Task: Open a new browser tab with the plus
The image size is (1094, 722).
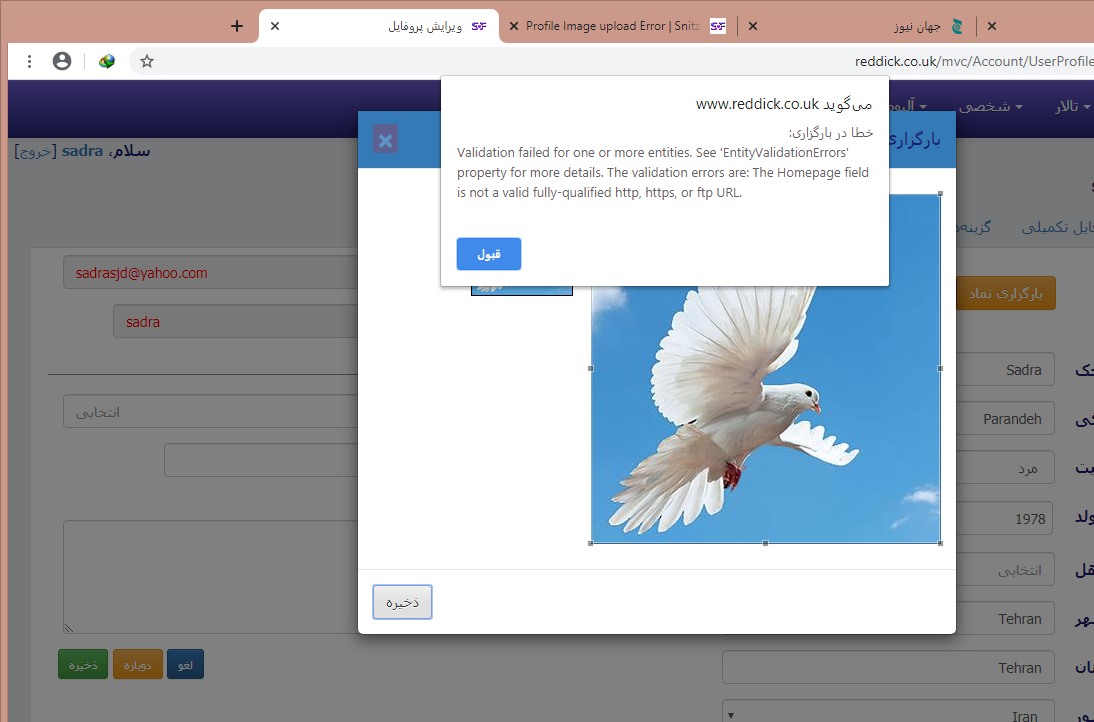Action: click(236, 26)
